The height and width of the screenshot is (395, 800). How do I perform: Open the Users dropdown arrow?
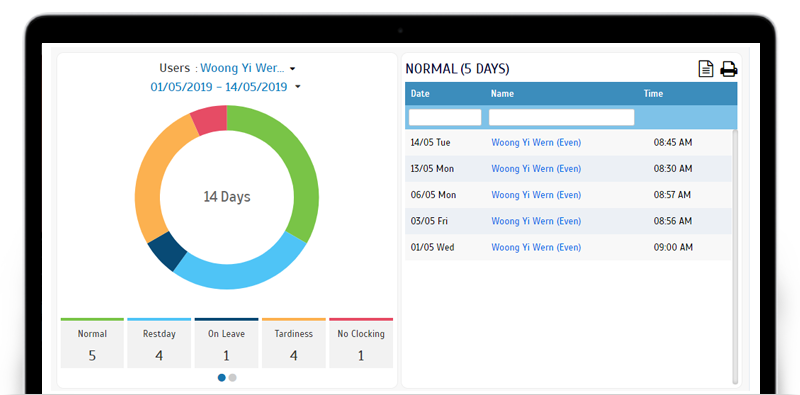point(292,68)
